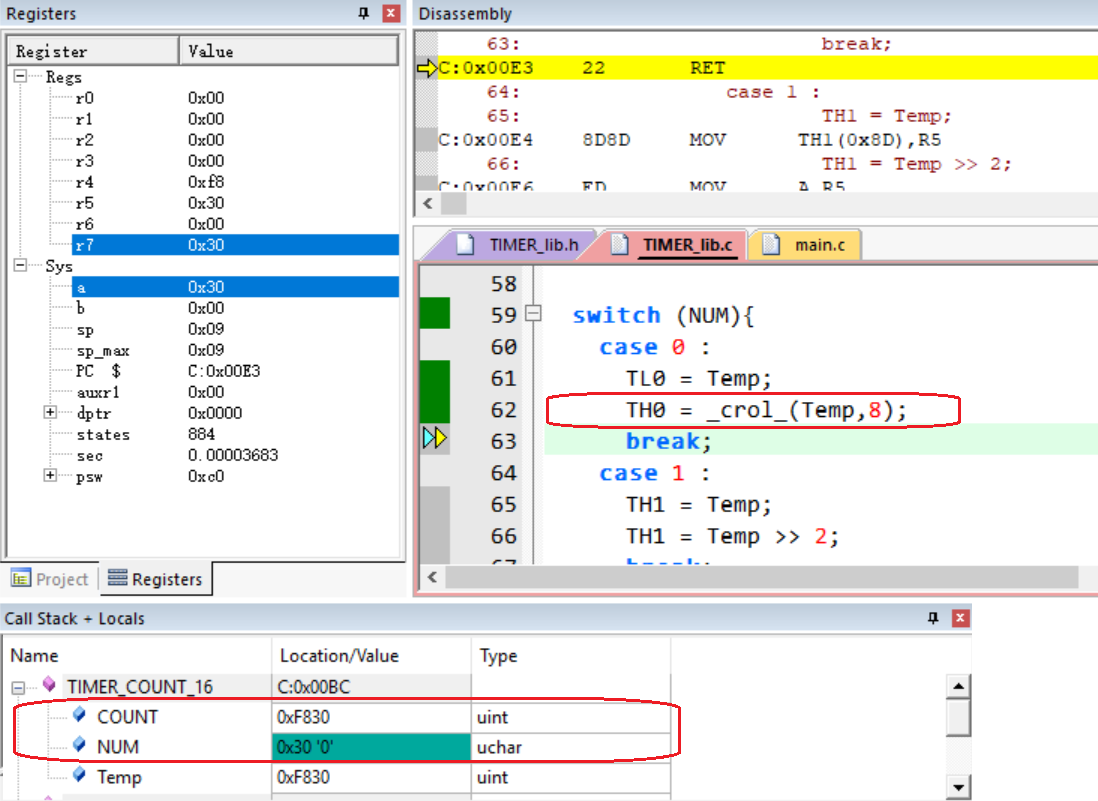Click the NUM variable icon
Viewport: 1098px width, 801px height.
(79, 744)
